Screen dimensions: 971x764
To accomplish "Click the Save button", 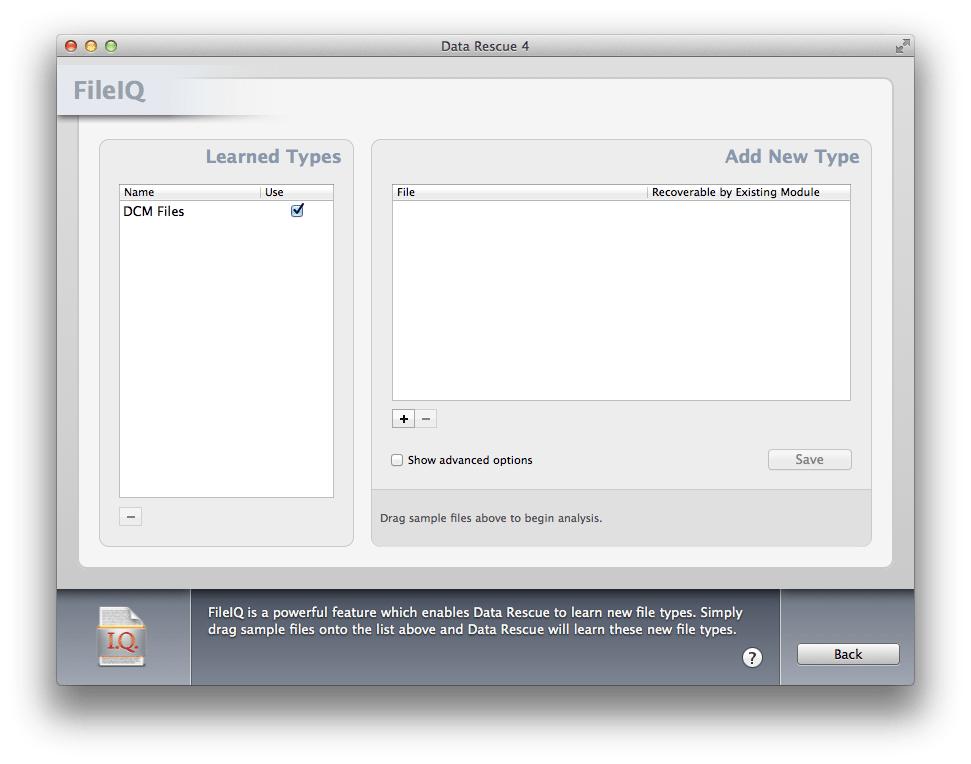I will point(809,459).
